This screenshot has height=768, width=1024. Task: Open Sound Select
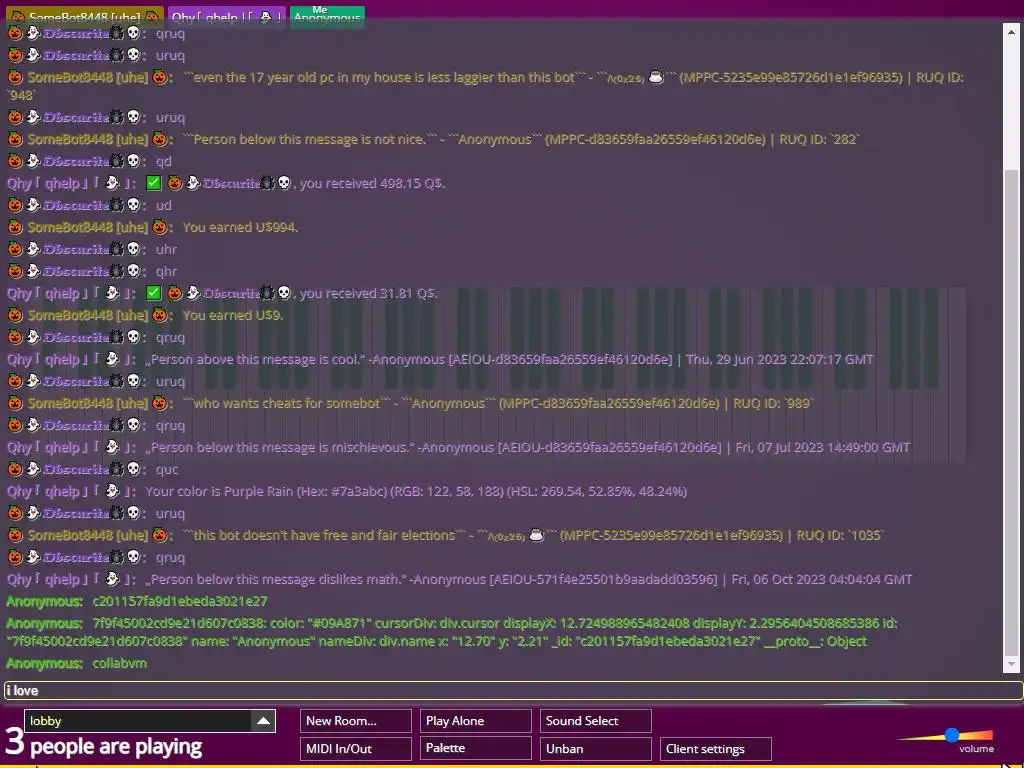point(596,721)
